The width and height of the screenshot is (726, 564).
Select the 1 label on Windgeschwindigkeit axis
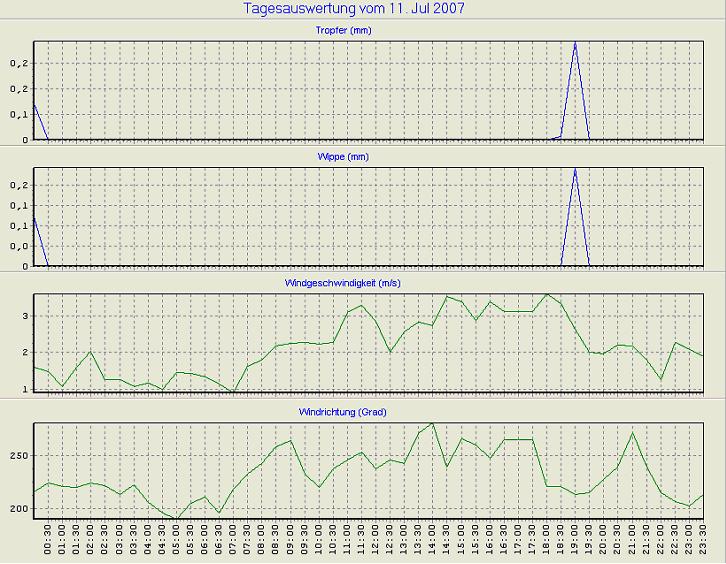click(x=24, y=389)
